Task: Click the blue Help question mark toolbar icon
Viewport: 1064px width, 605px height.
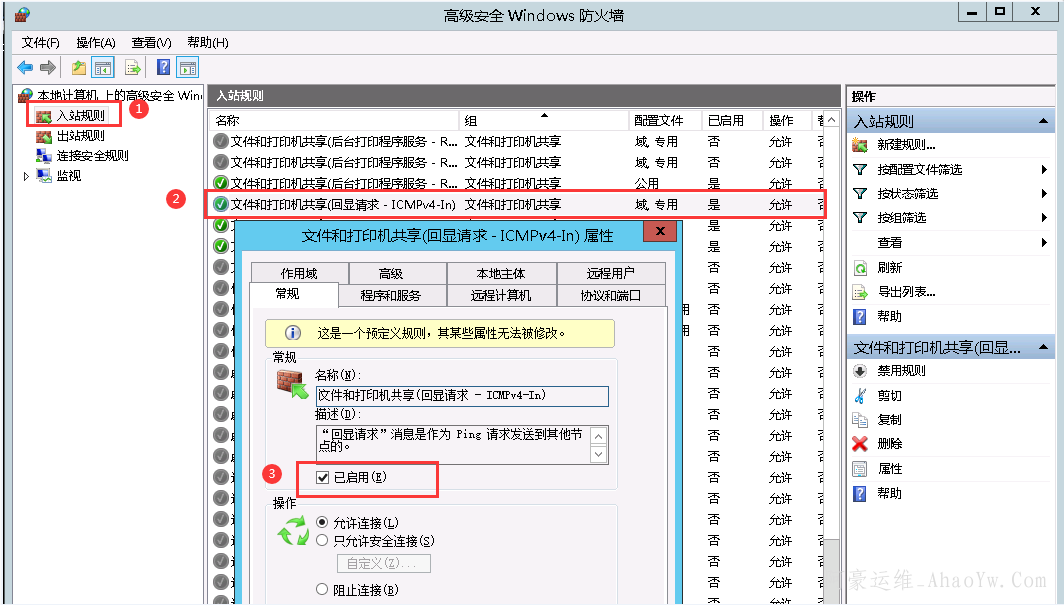Action: coord(164,67)
